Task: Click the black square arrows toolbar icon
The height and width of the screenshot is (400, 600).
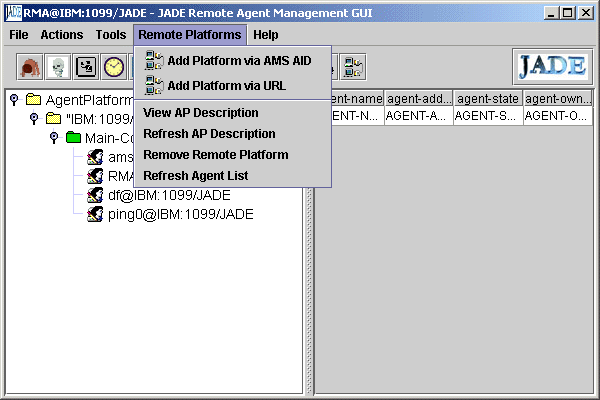Action: point(86,67)
